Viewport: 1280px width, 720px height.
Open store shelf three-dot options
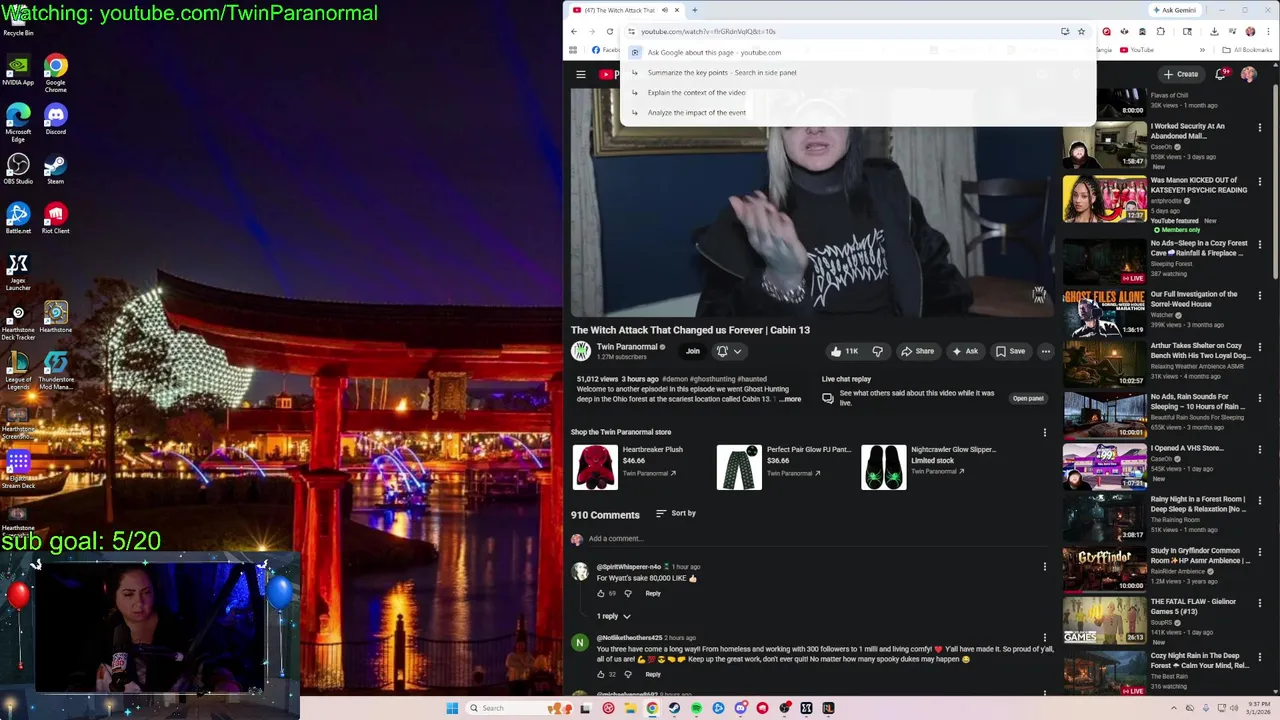(x=1045, y=432)
